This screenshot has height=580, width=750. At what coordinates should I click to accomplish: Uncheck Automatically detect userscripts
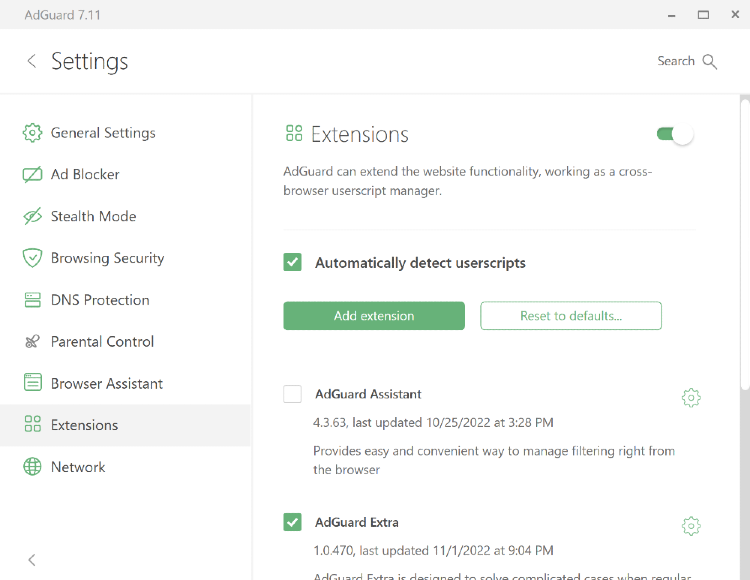(x=292, y=262)
